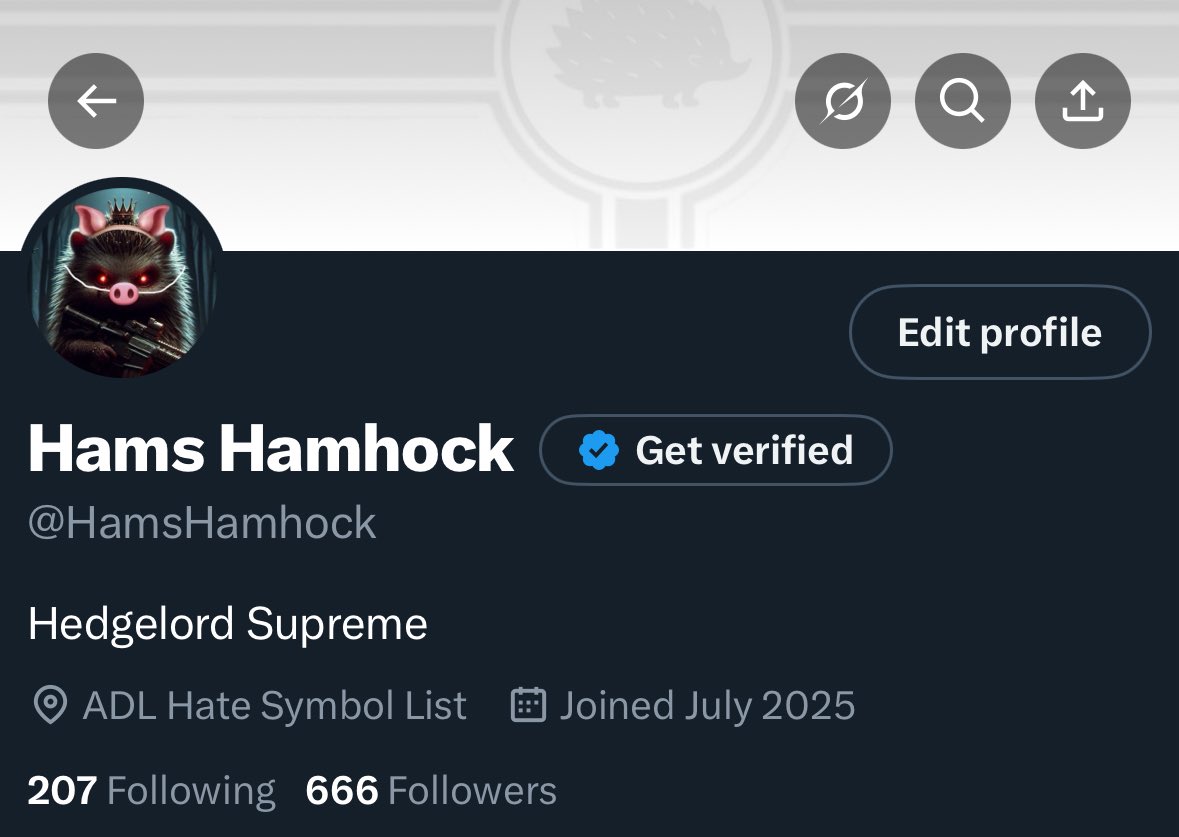The height and width of the screenshot is (837, 1179).
Task: Tap the Hams Hamhock display name
Action: point(271,449)
